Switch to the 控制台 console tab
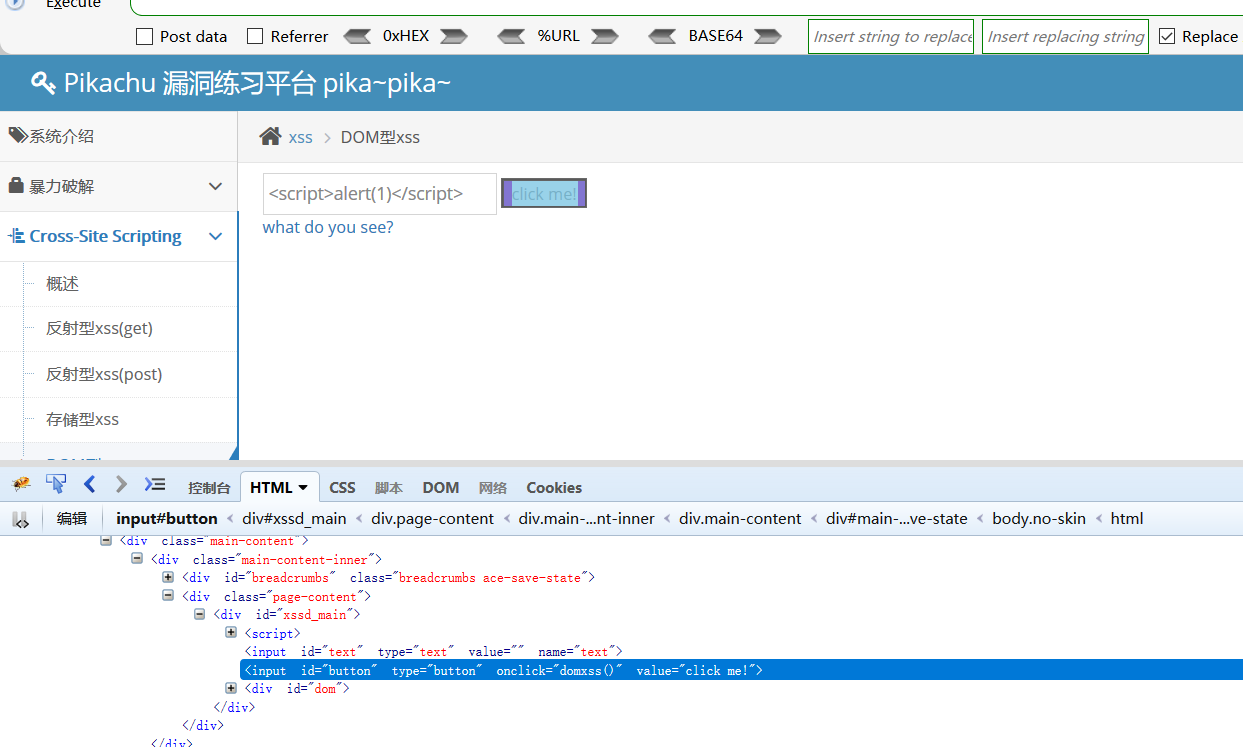Screen dimensions: 1243x747 (x=209, y=488)
